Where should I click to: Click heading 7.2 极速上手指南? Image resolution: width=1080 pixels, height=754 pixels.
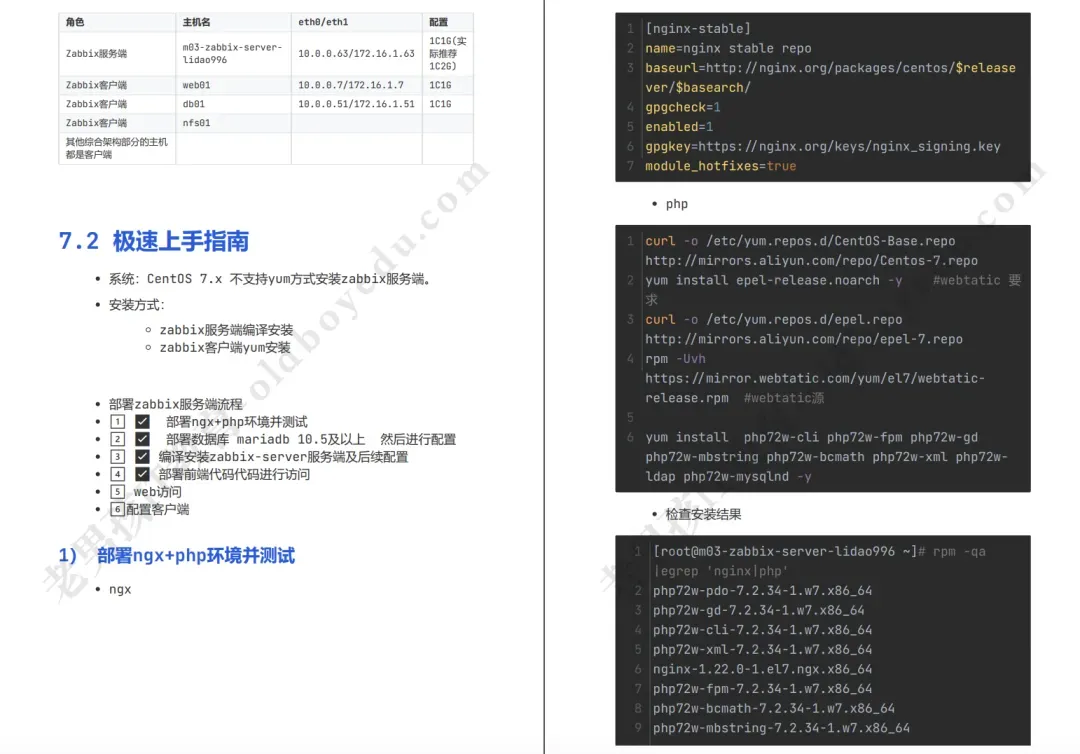[154, 241]
